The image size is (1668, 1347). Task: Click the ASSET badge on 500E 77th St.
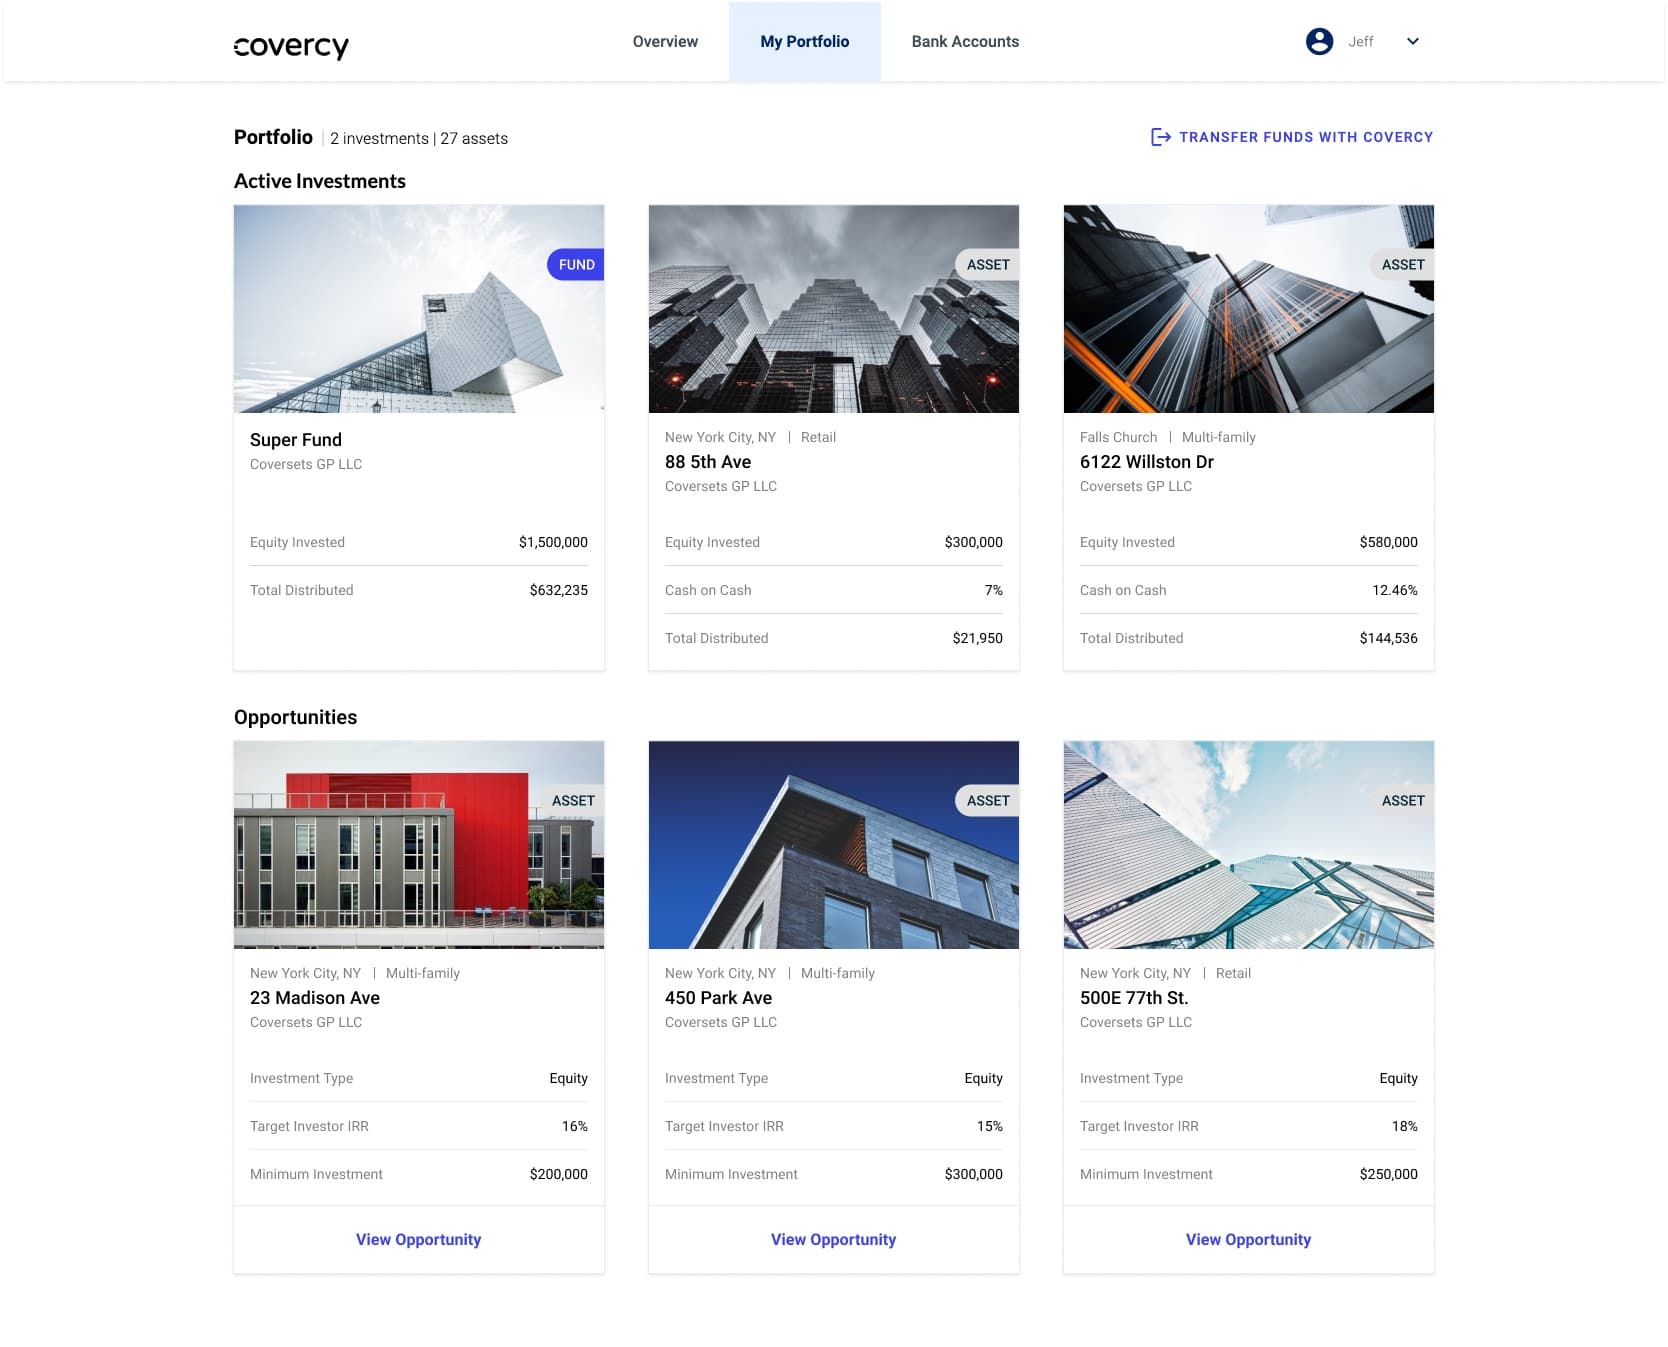pos(1403,800)
